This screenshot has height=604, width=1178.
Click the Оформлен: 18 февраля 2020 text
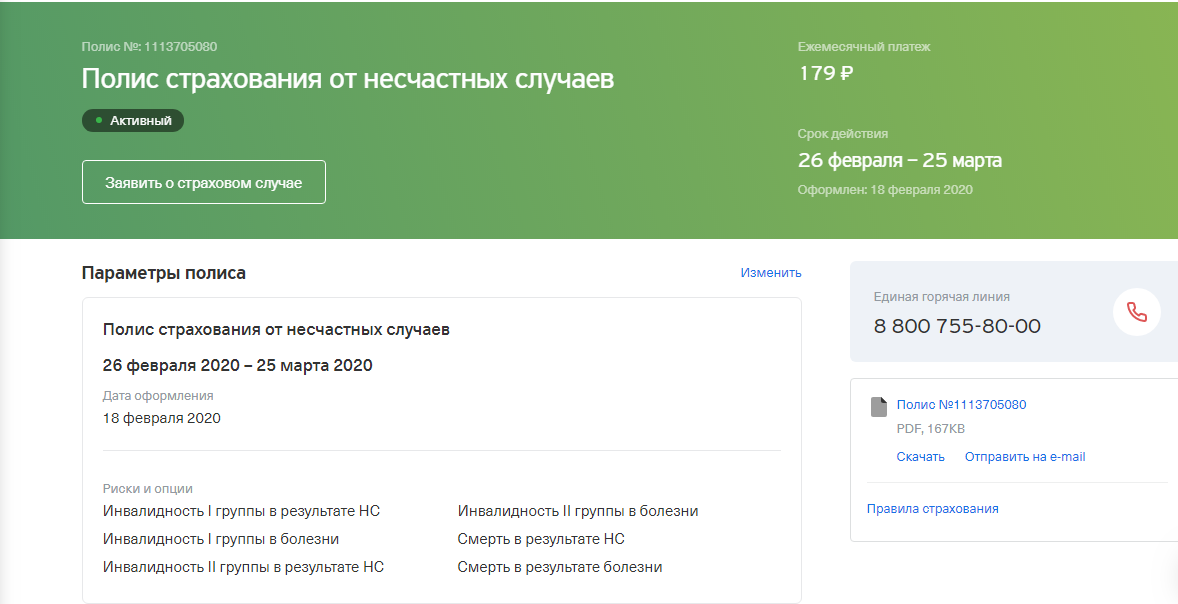point(884,190)
